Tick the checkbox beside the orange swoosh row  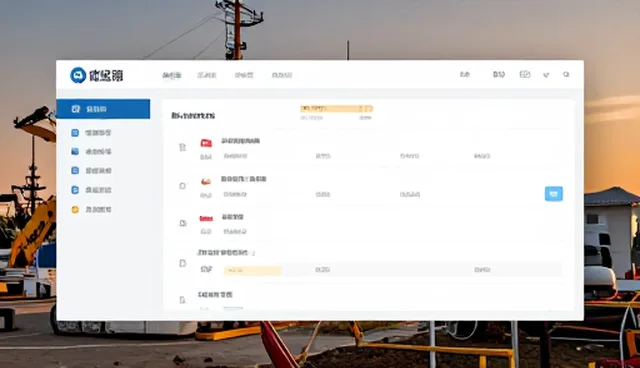(x=182, y=186)
